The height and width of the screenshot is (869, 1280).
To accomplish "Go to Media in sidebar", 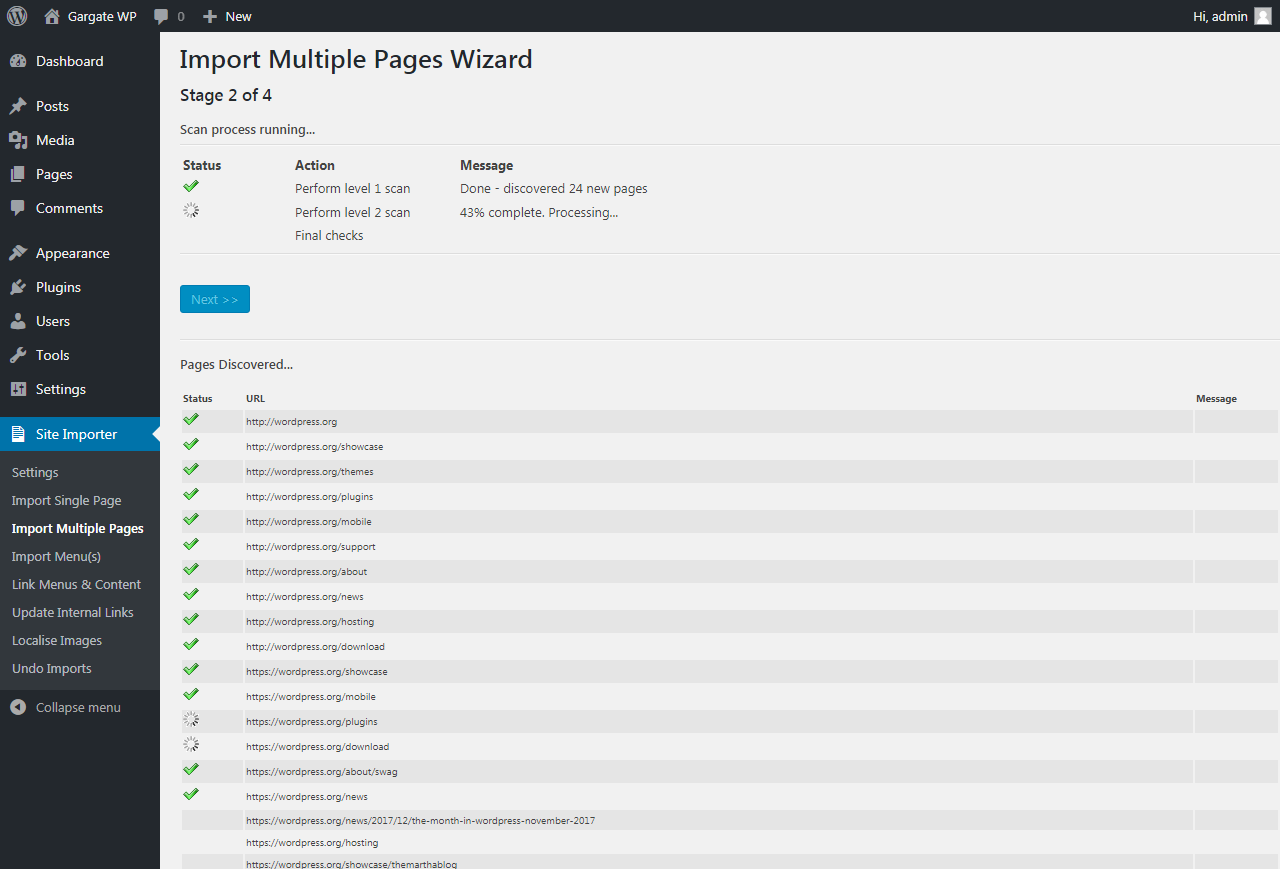I will pyautogui.click(x=80, y=140).
